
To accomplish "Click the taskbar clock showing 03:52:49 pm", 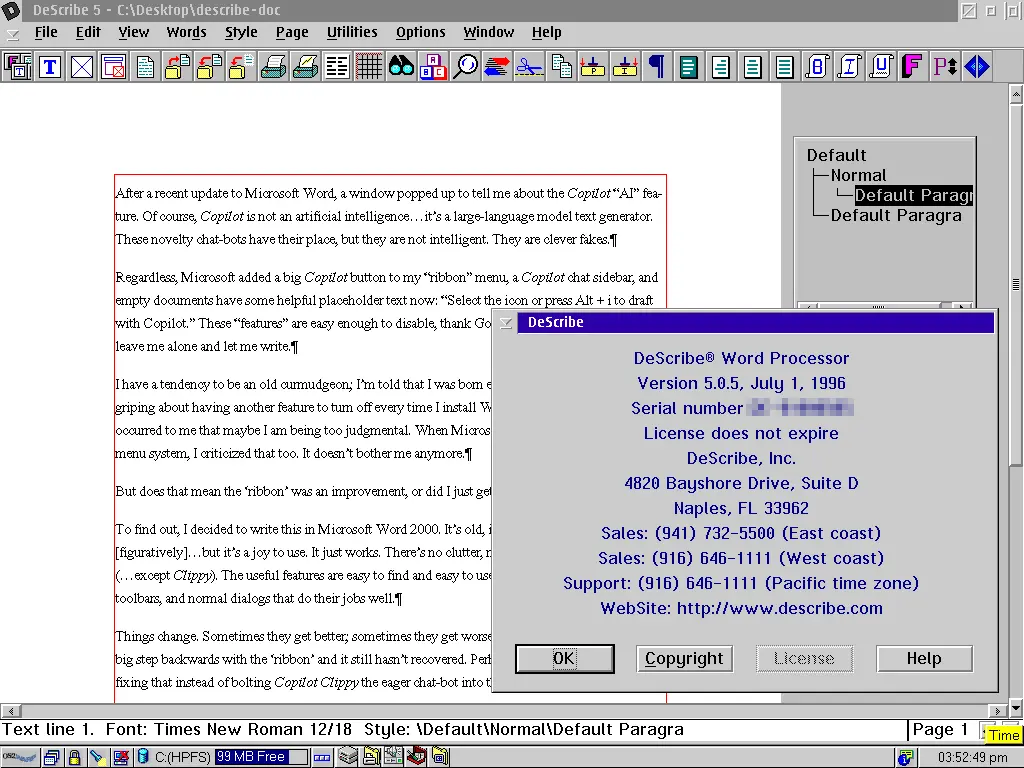I will (972, 758).
